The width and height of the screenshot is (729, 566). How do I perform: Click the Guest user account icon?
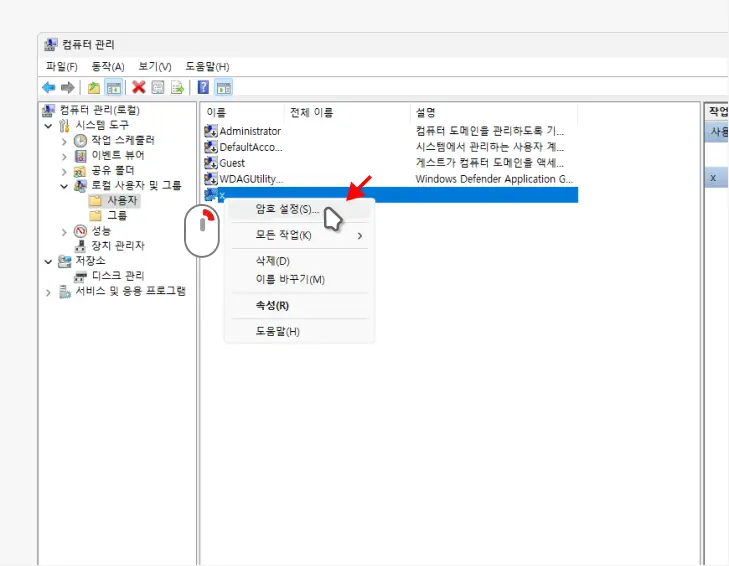pos(211,163)
